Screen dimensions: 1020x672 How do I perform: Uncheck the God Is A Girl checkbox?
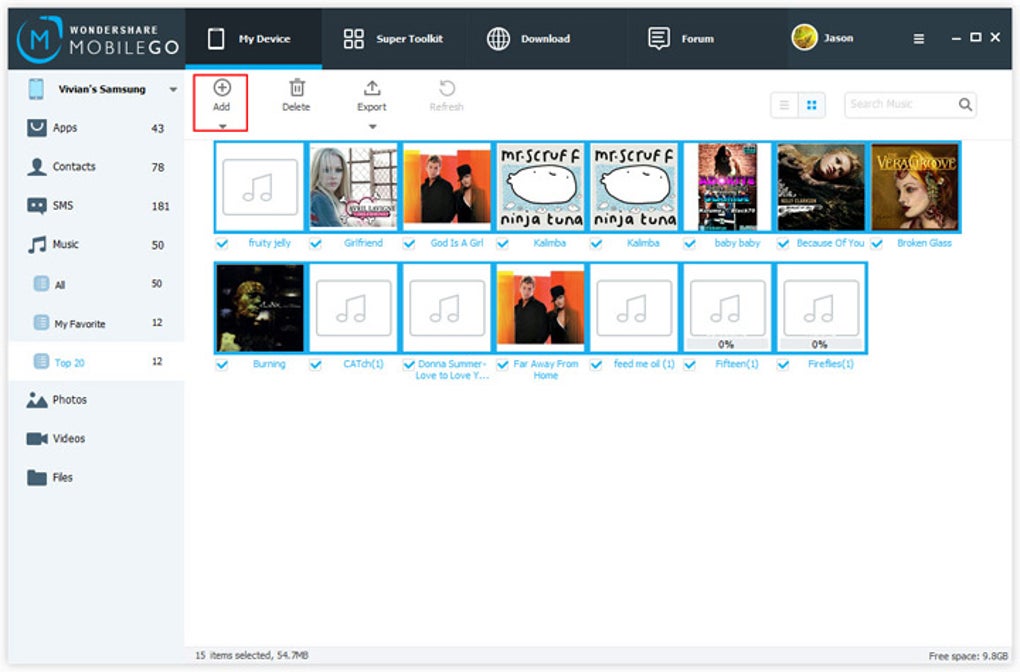[x=409, y=244]
